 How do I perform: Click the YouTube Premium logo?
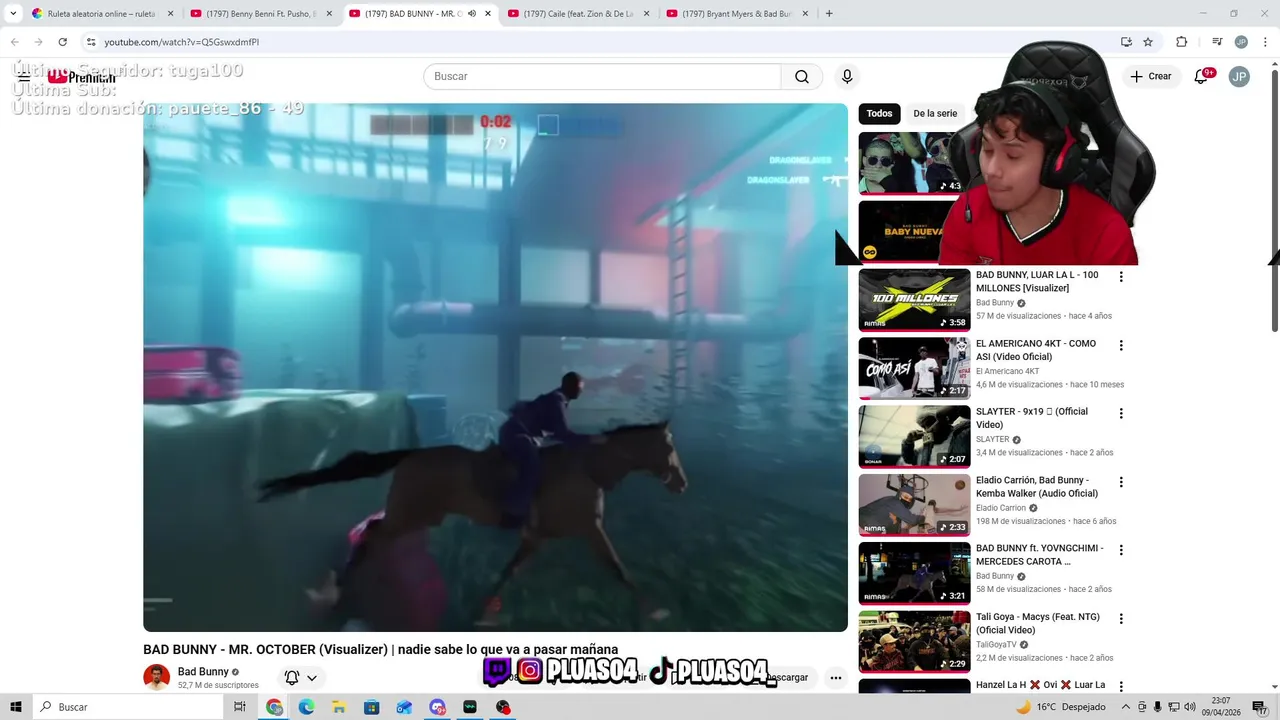[x=81, y=76]
